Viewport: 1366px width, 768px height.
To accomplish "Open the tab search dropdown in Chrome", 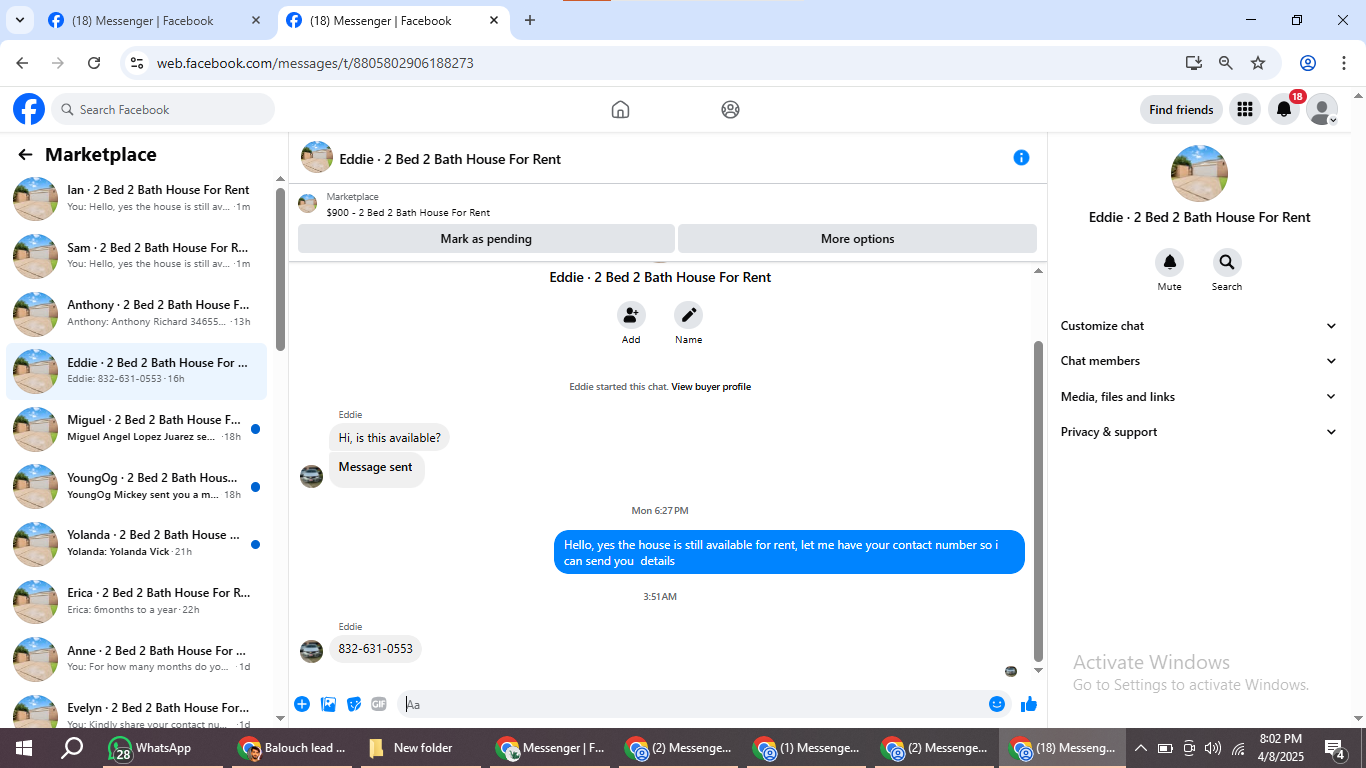I will pos(19,20).
